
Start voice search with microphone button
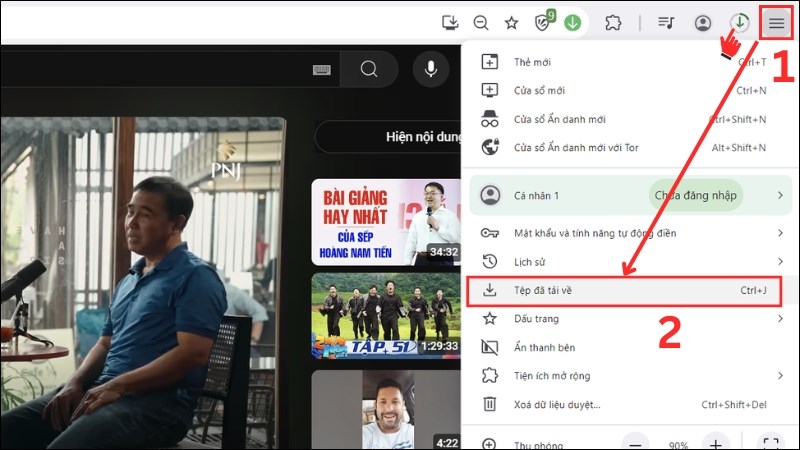(x=431, y=68)
